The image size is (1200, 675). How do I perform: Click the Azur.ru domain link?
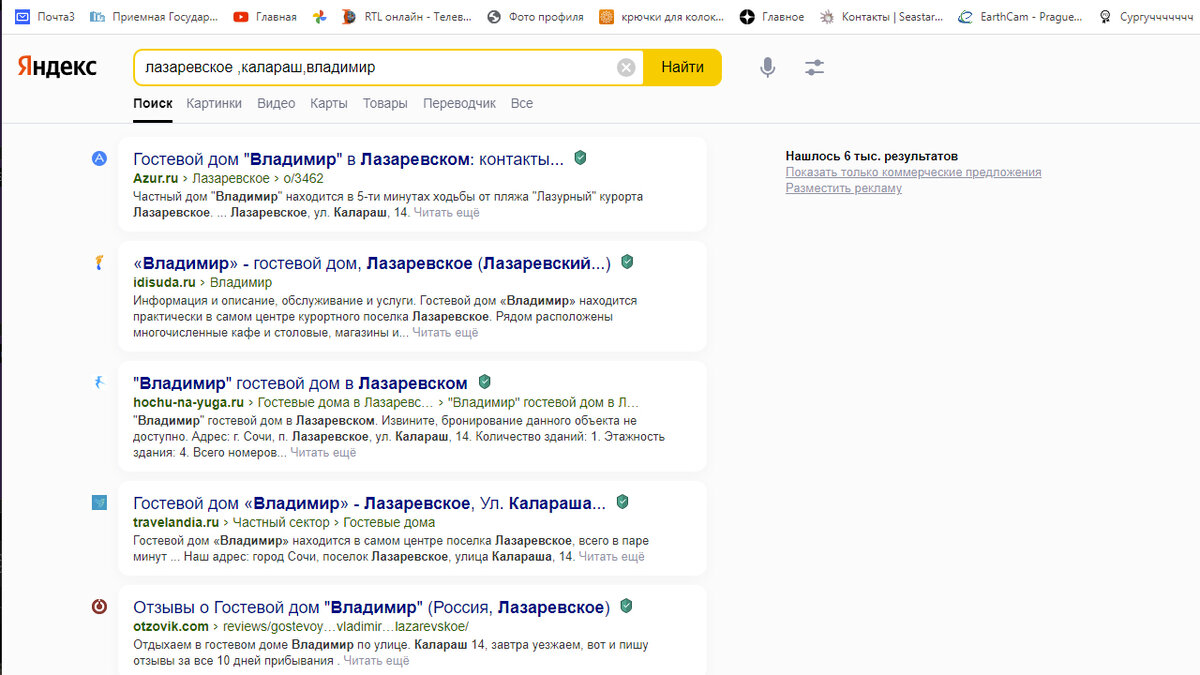pos(155,178)
